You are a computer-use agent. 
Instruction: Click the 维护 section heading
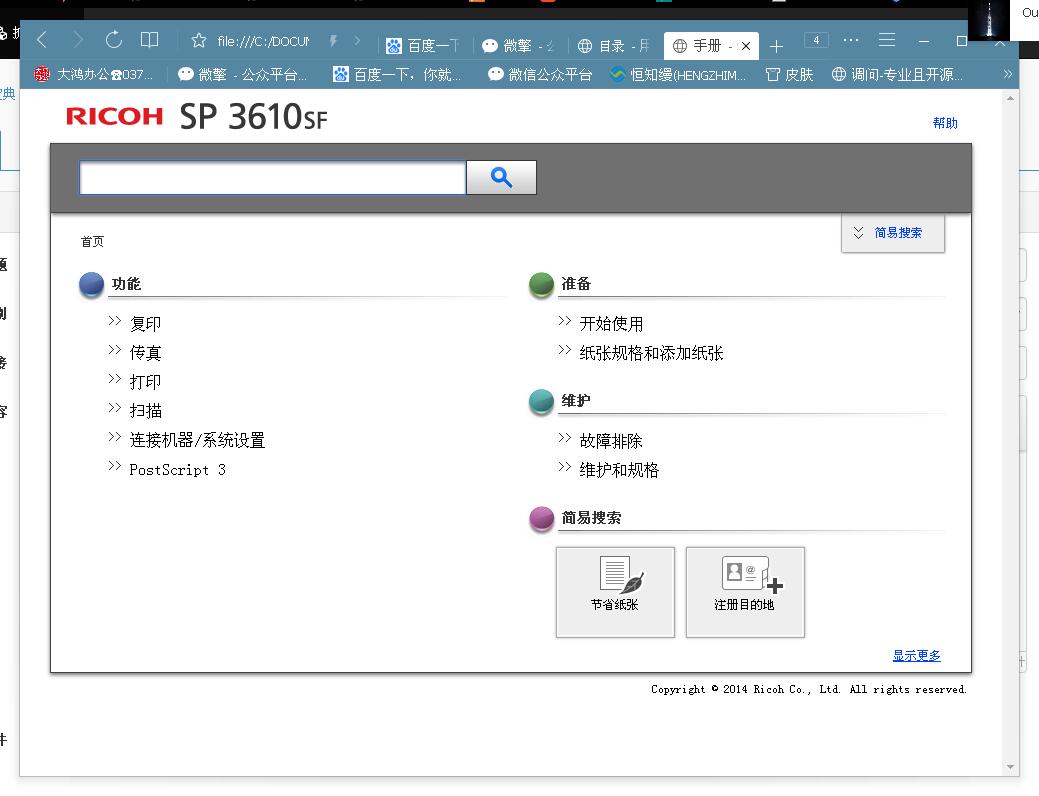point(576,401)
